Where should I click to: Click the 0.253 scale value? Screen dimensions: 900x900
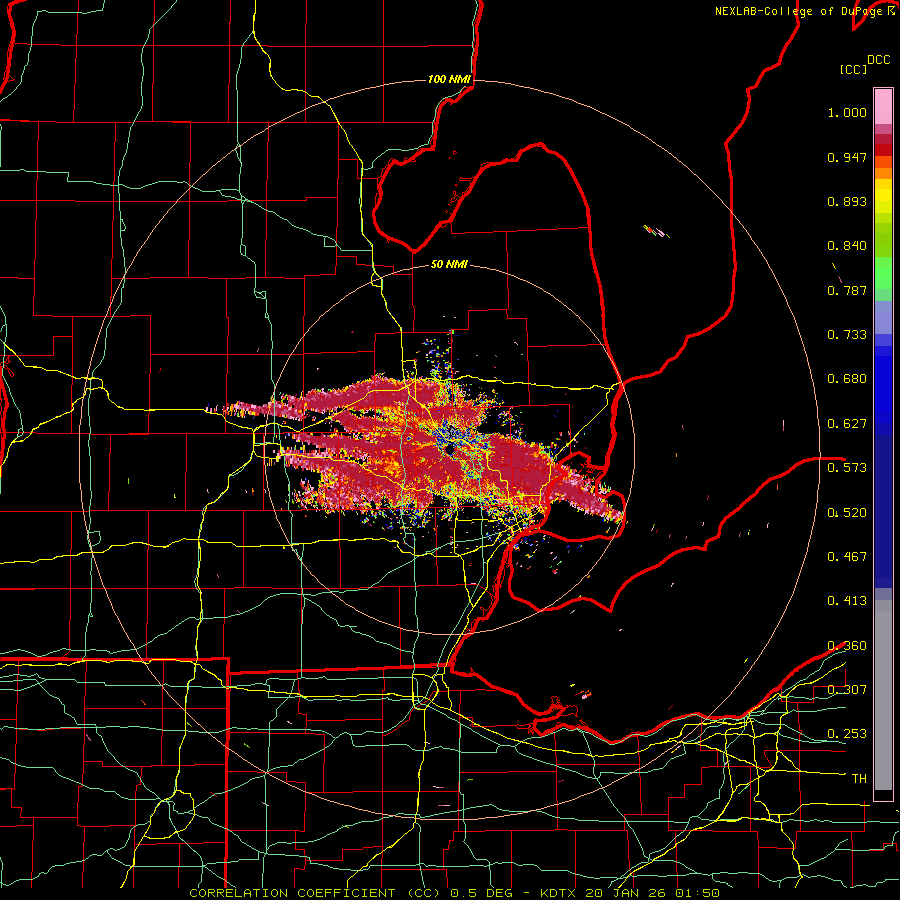pyautogui.click(x=847, y=734)
